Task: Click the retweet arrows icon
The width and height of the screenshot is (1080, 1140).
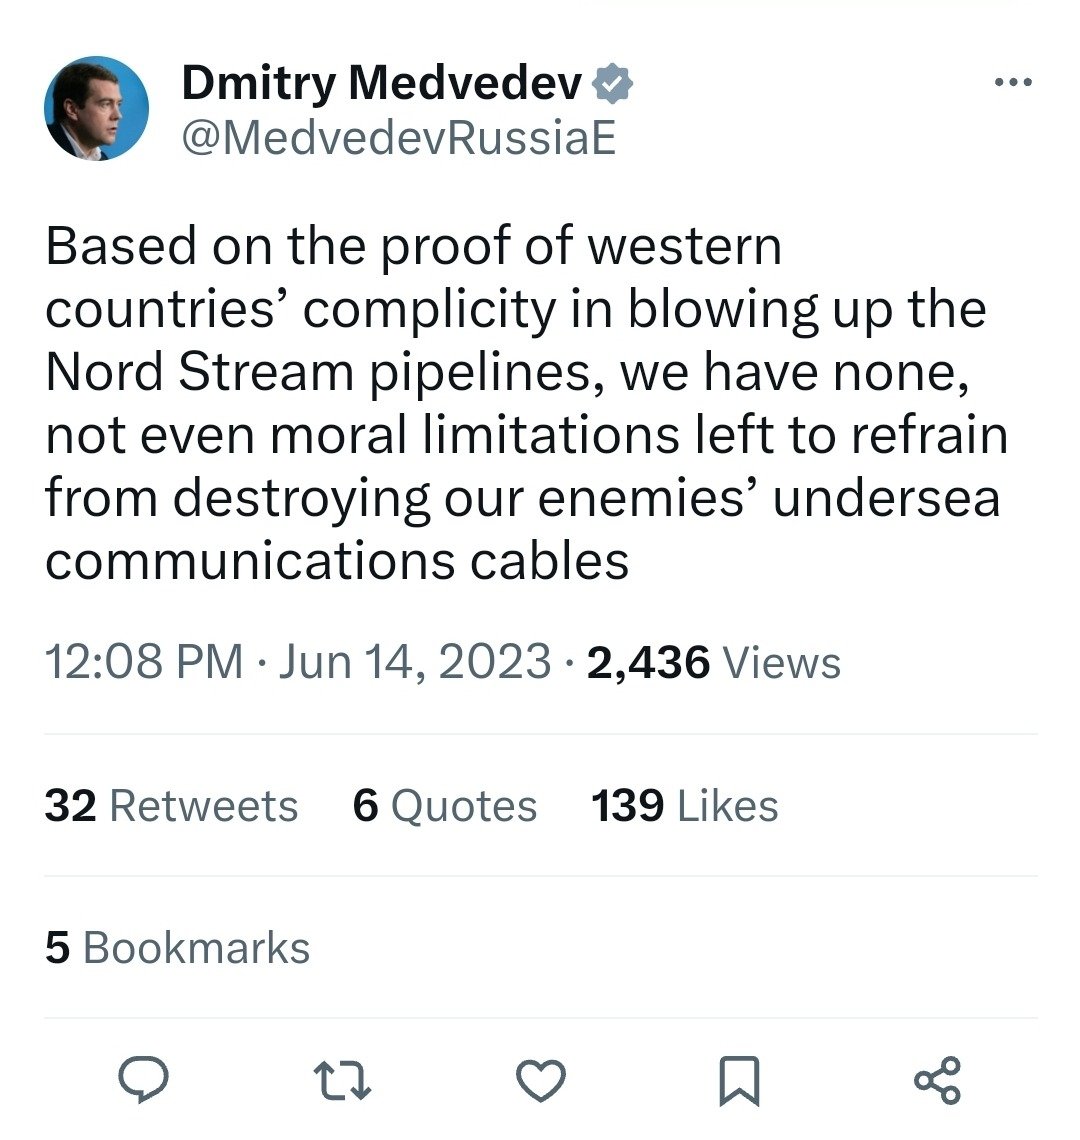Action: [342, 1080]
